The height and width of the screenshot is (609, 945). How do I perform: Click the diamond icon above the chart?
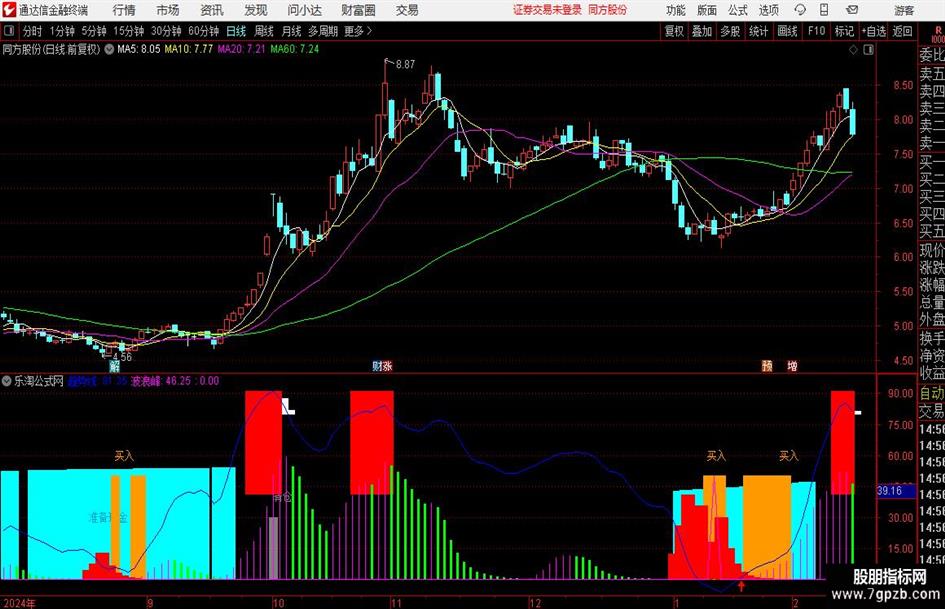point(853,49)
